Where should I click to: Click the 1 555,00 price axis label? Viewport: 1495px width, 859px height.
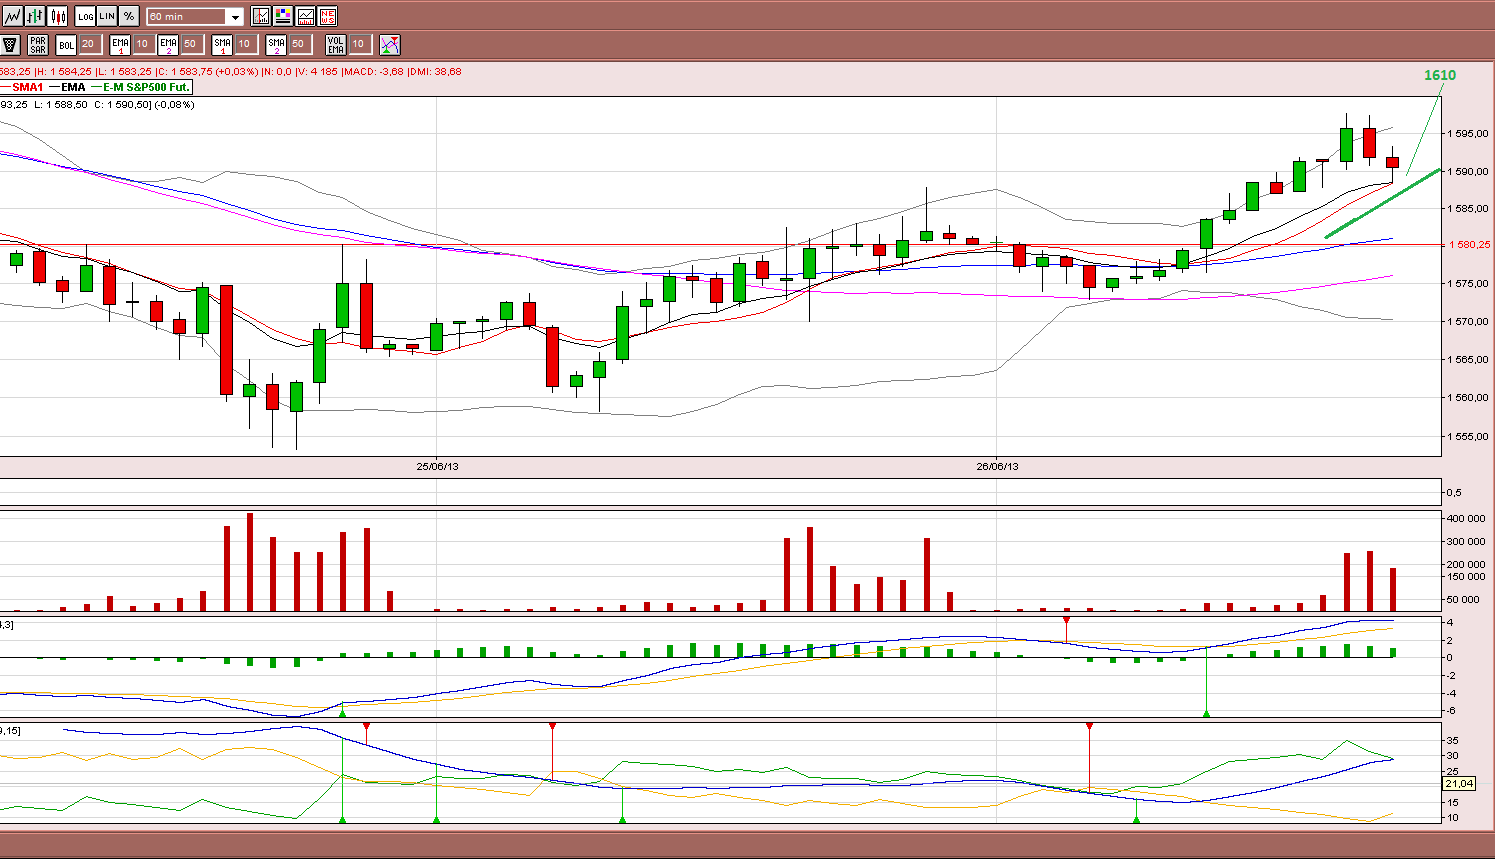1469,436
